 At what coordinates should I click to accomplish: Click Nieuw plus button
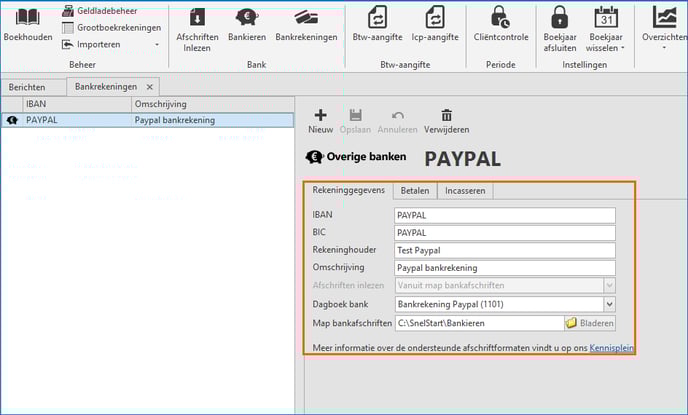(x=320, y=121)
